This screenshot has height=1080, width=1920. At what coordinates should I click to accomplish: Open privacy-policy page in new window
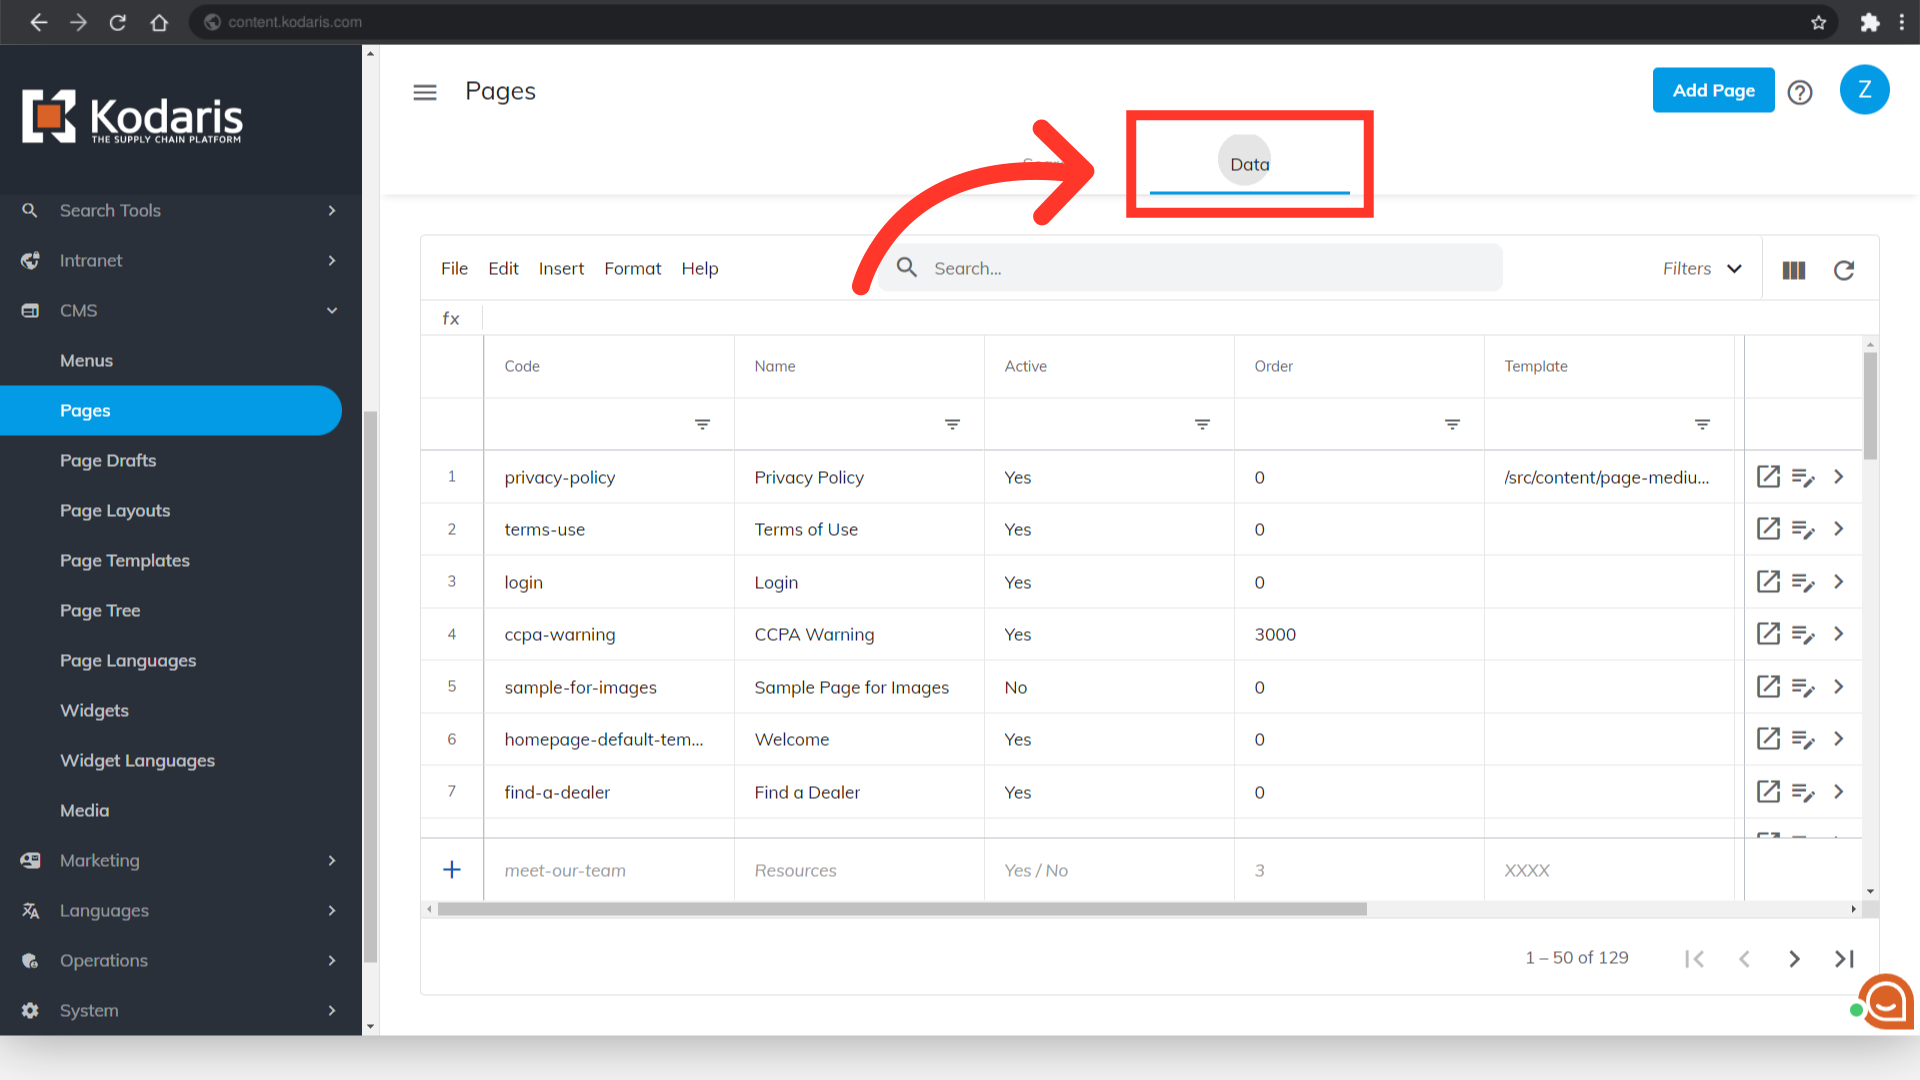(x=1768, y=477)
